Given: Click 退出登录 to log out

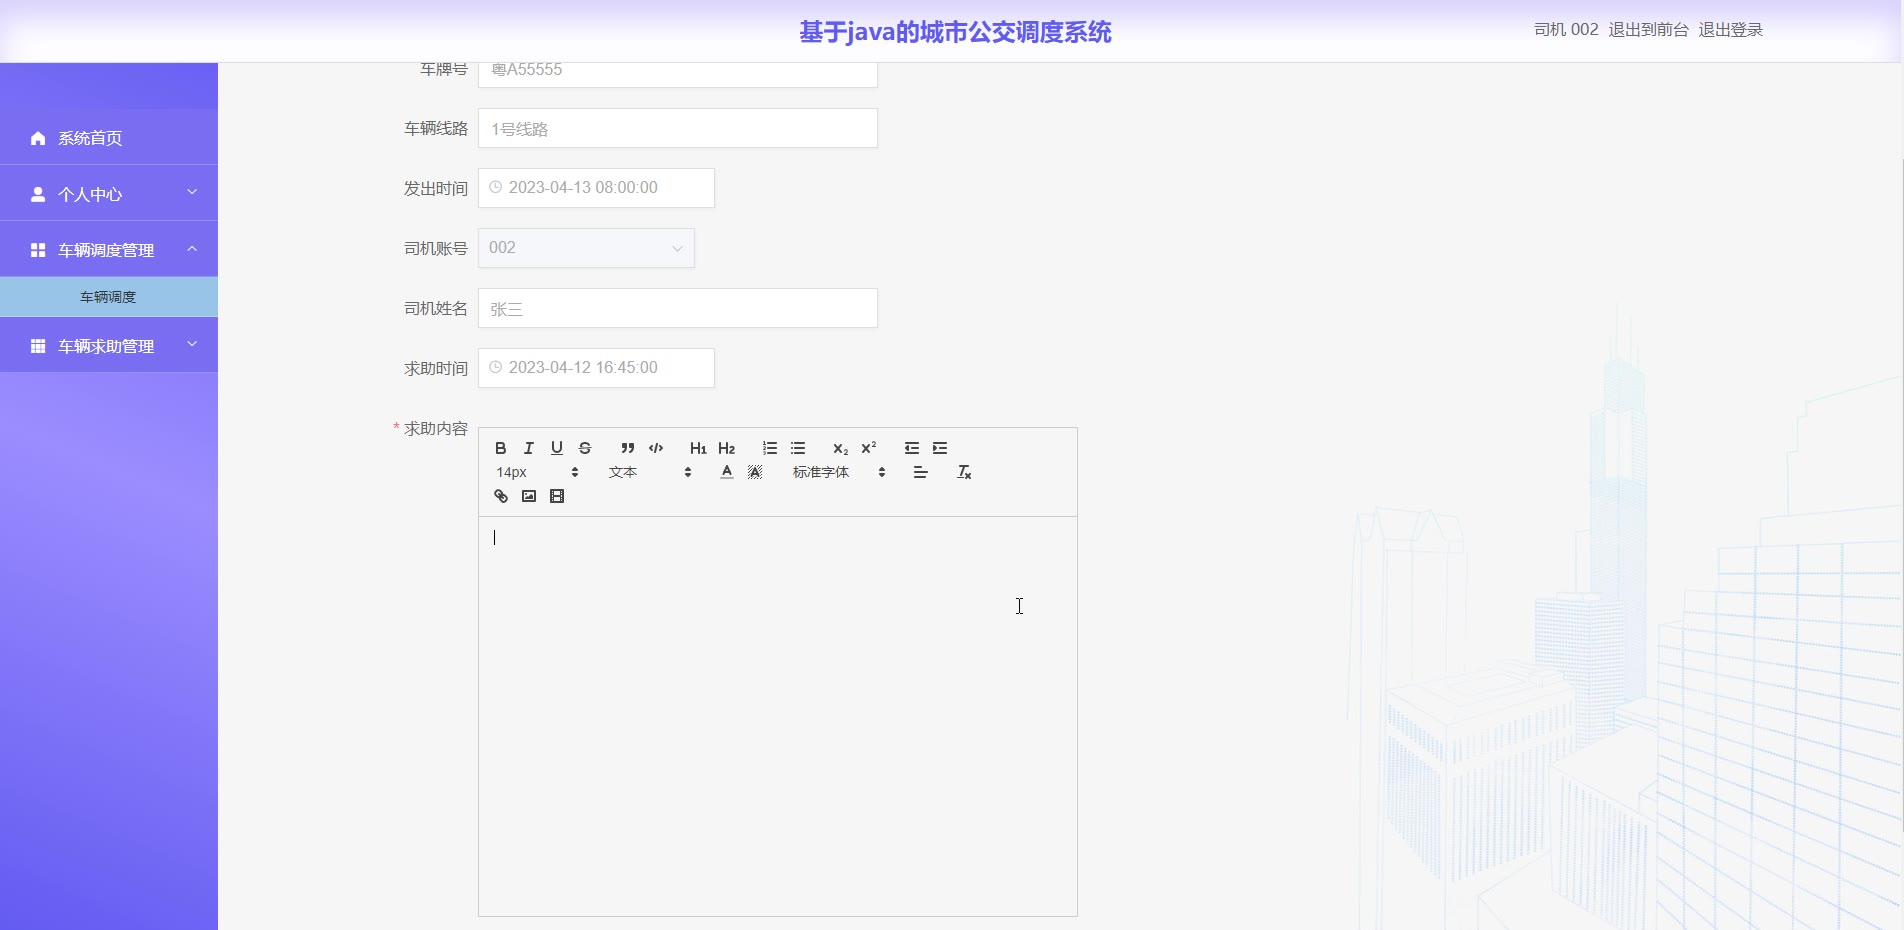Looking at the screenshot, I should [1730, 30].
